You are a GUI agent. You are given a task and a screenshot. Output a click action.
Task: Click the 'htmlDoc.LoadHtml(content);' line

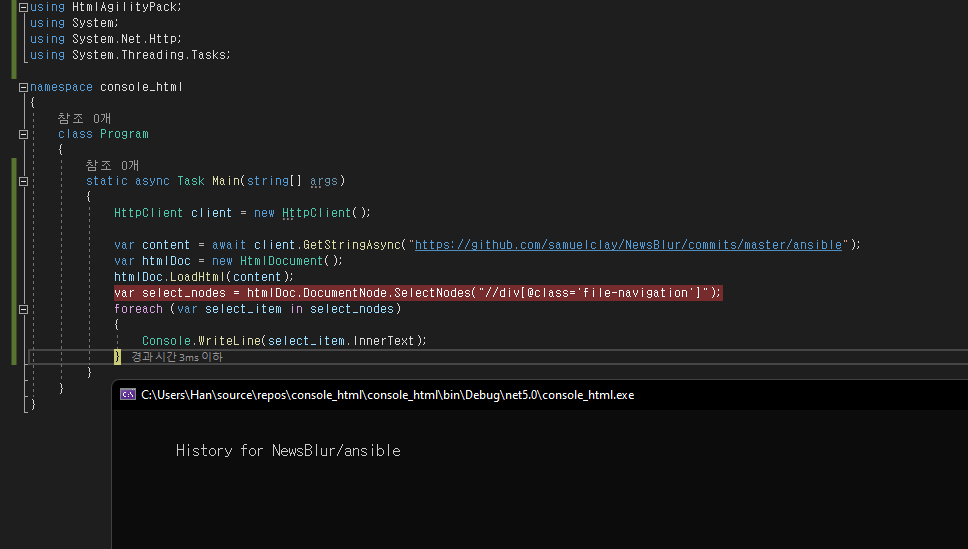tap(204, 277)
